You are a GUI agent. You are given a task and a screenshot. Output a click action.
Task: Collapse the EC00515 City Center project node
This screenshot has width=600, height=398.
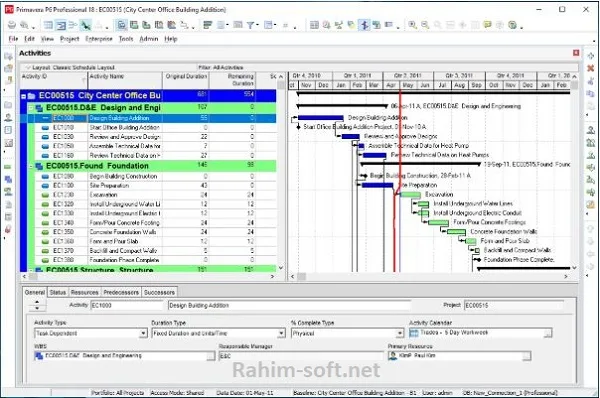[24, 96]
